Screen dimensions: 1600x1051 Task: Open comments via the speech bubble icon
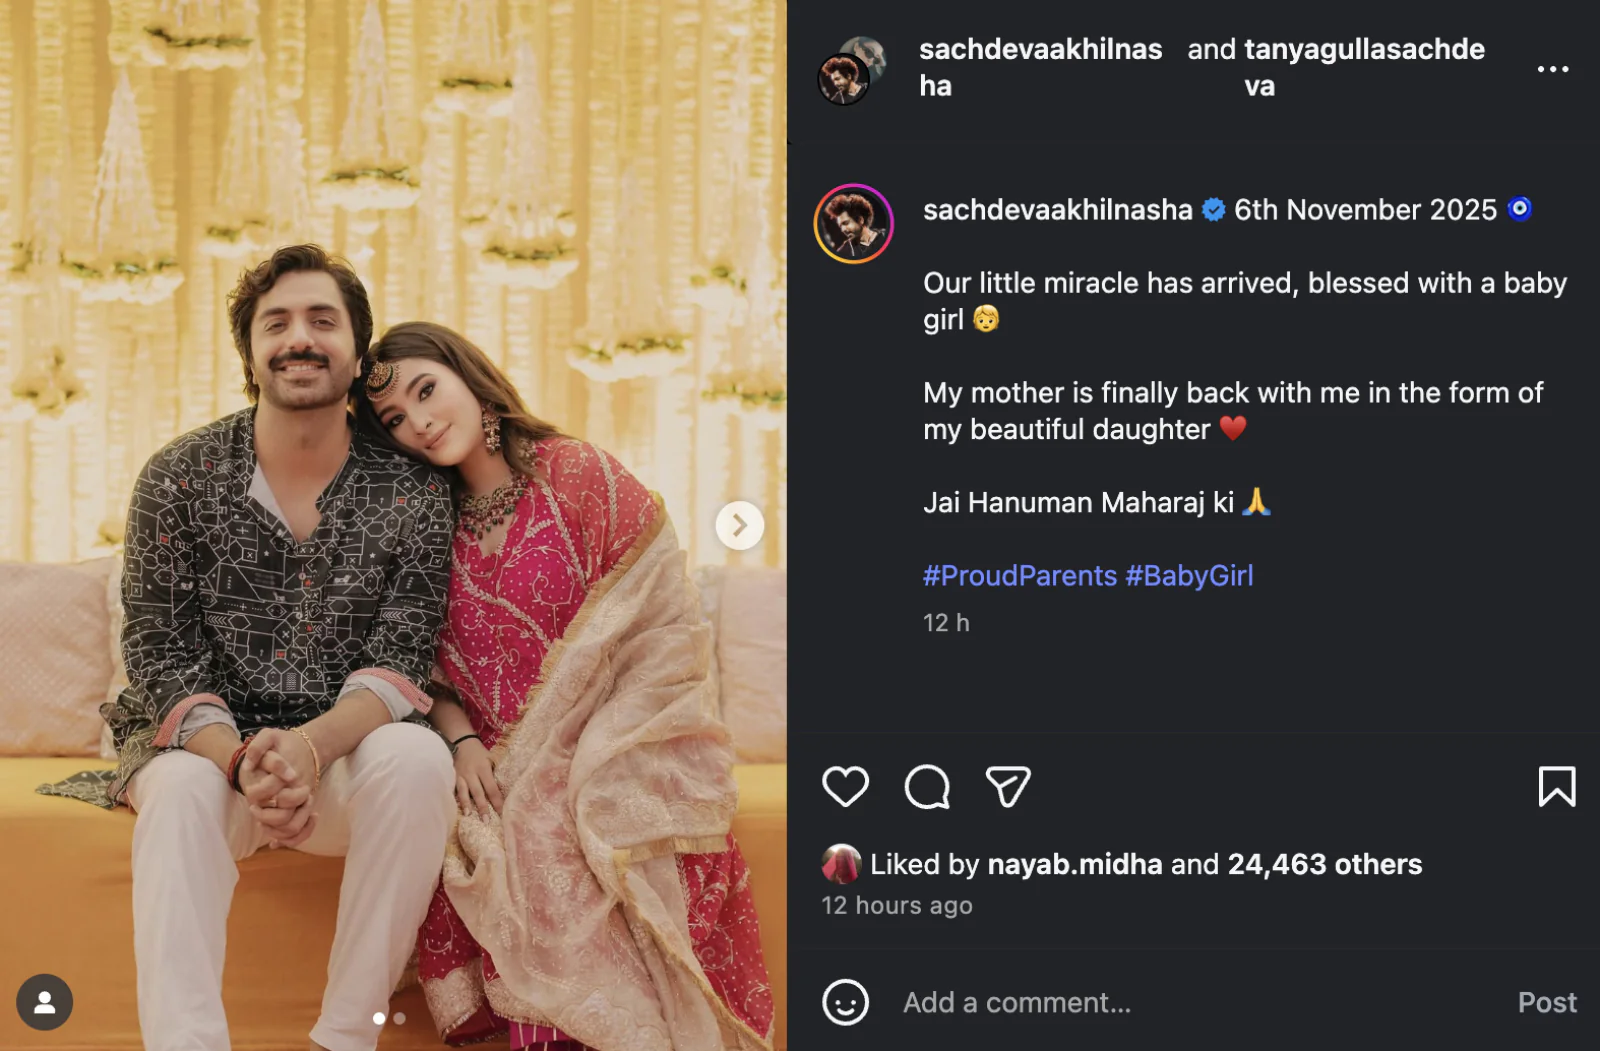926,787
